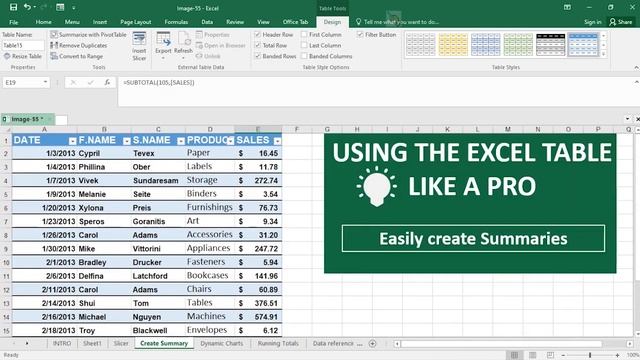Viewport: 640px width, 360px height.
Task: Collapse the ribbon with the arrow
Action: pyautogui.click(x=636, y=67)
